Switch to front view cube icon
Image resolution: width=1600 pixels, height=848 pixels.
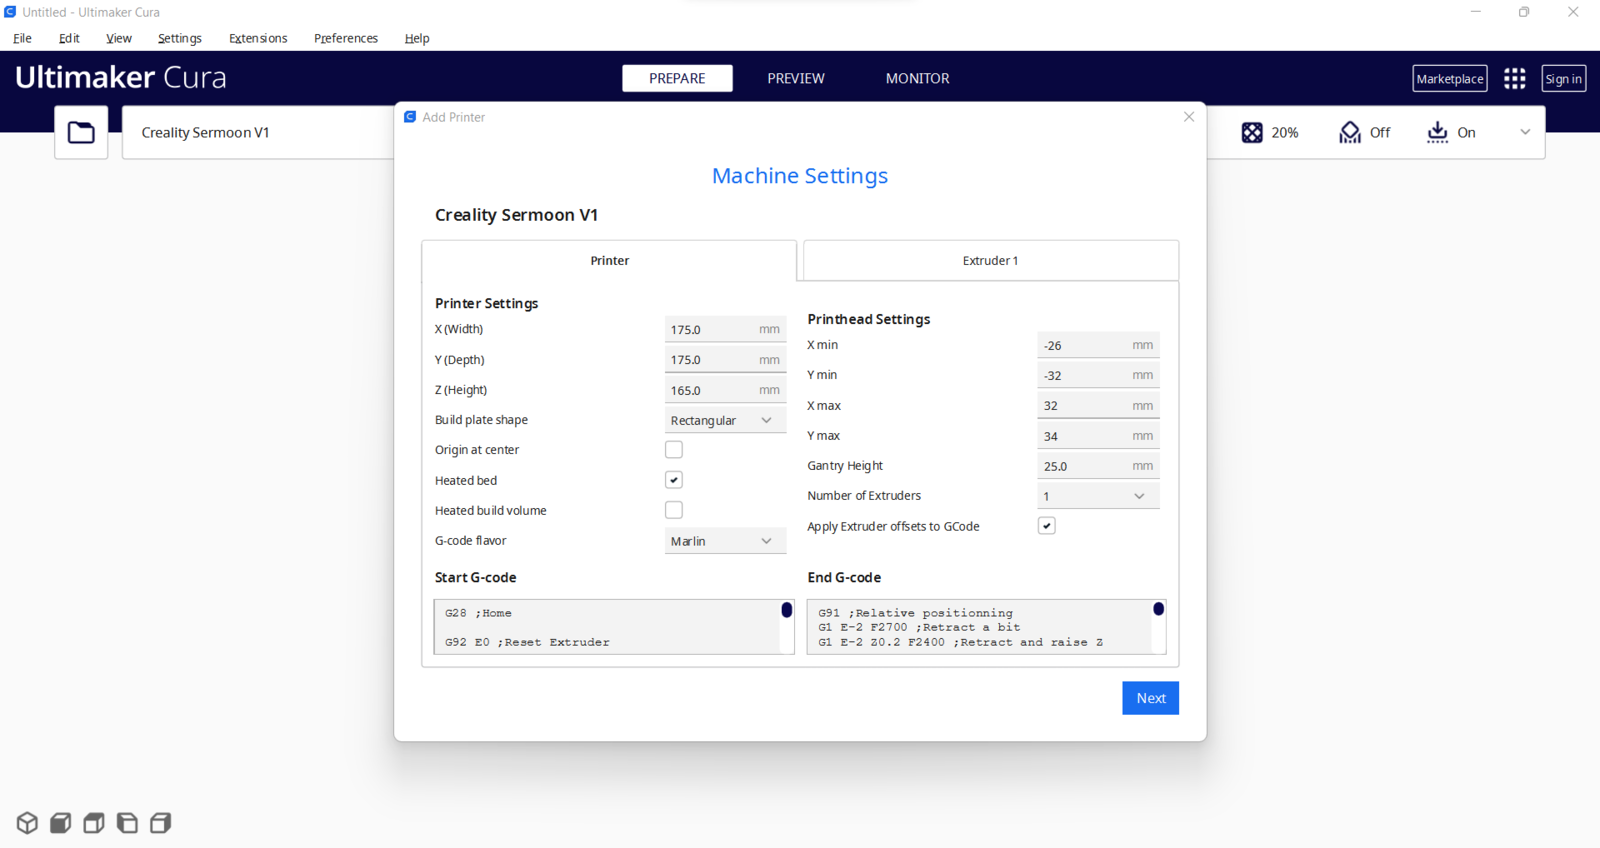tap(60, 823)
